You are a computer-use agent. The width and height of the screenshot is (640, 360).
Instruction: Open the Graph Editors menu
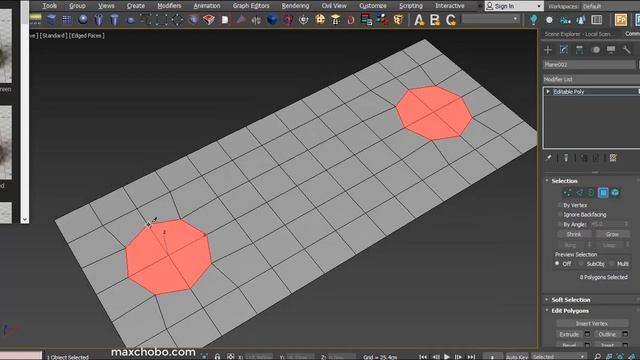[251, 6]
